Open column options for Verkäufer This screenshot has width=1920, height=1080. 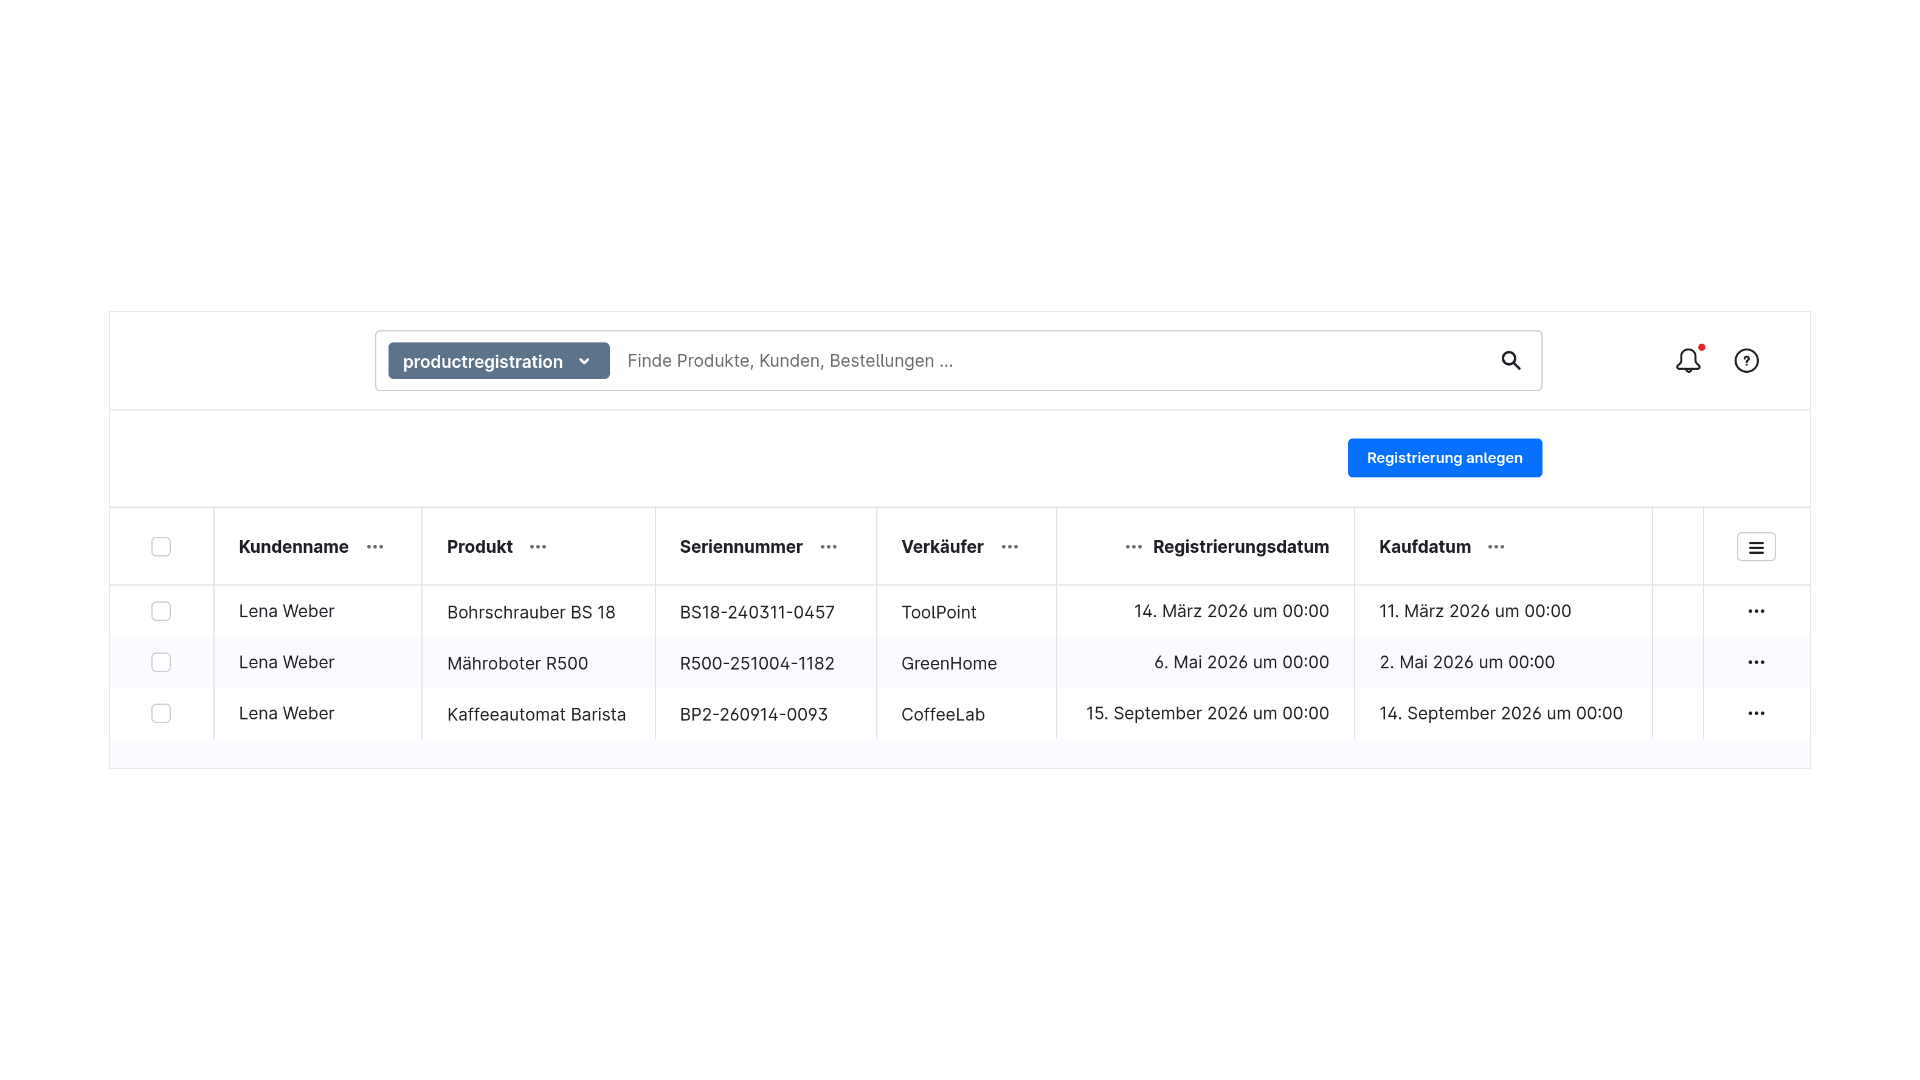[x=1010, y=547]
